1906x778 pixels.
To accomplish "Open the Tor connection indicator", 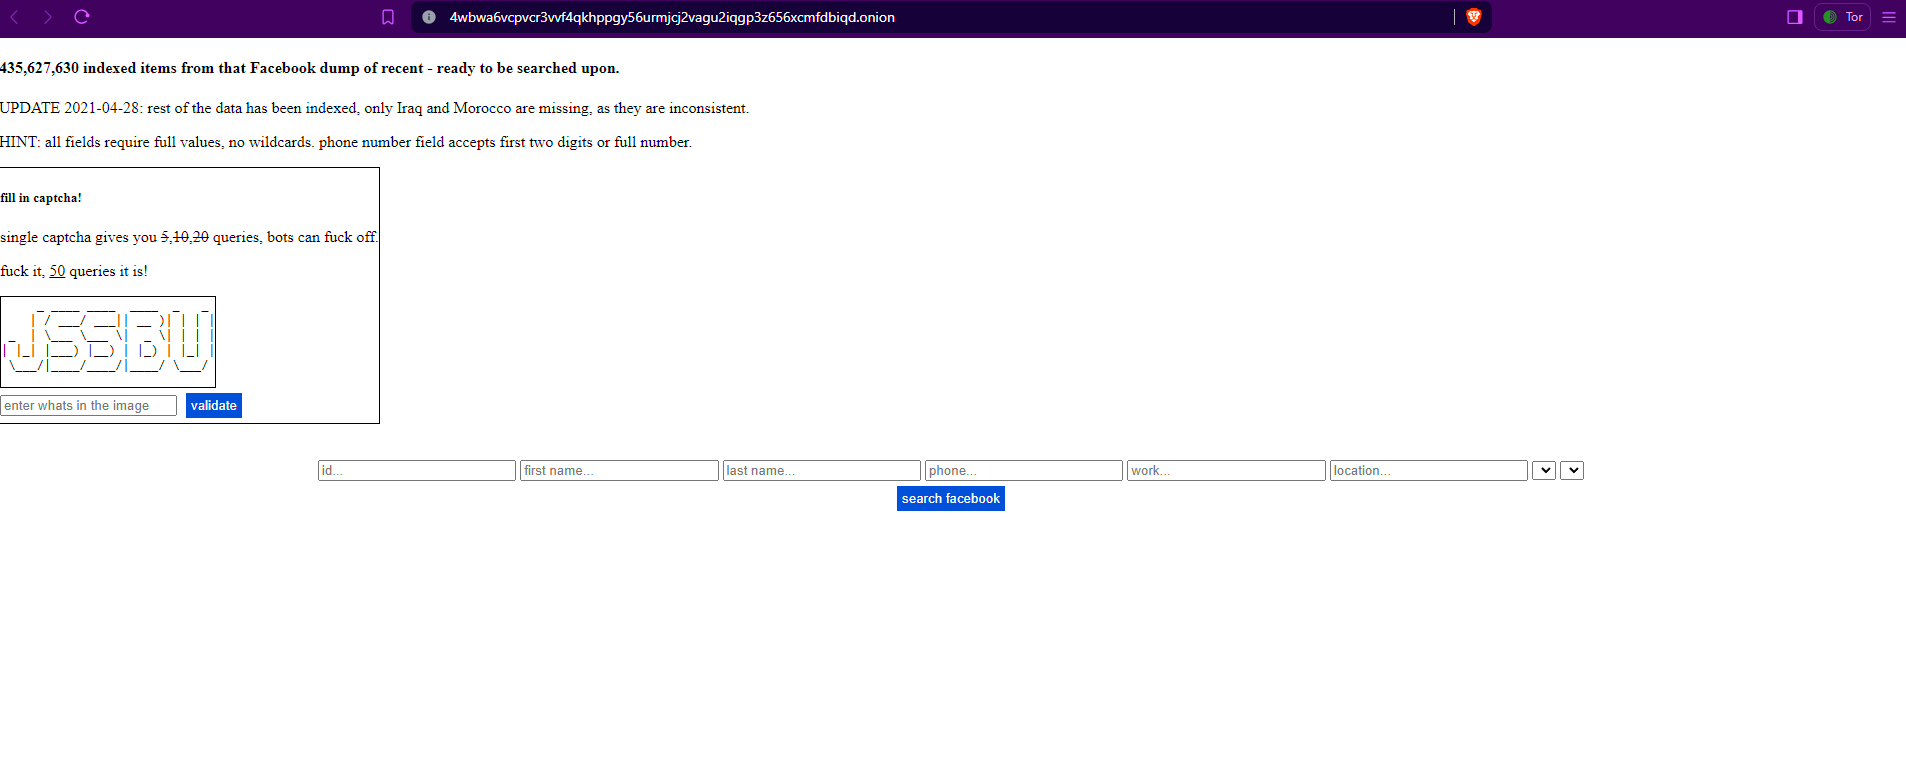I will tap(1842, 17).
